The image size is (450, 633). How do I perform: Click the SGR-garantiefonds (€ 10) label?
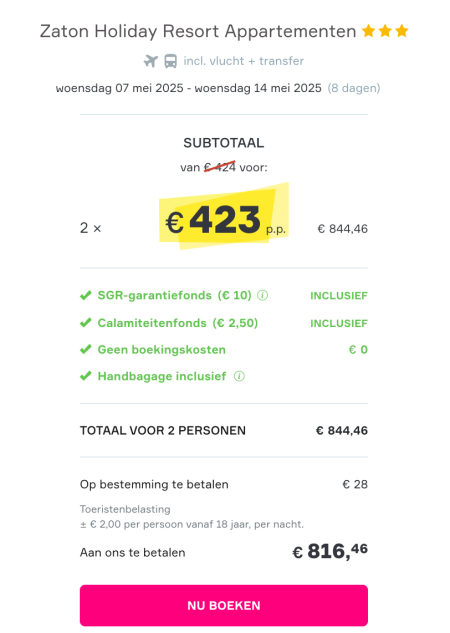[174, 296]
